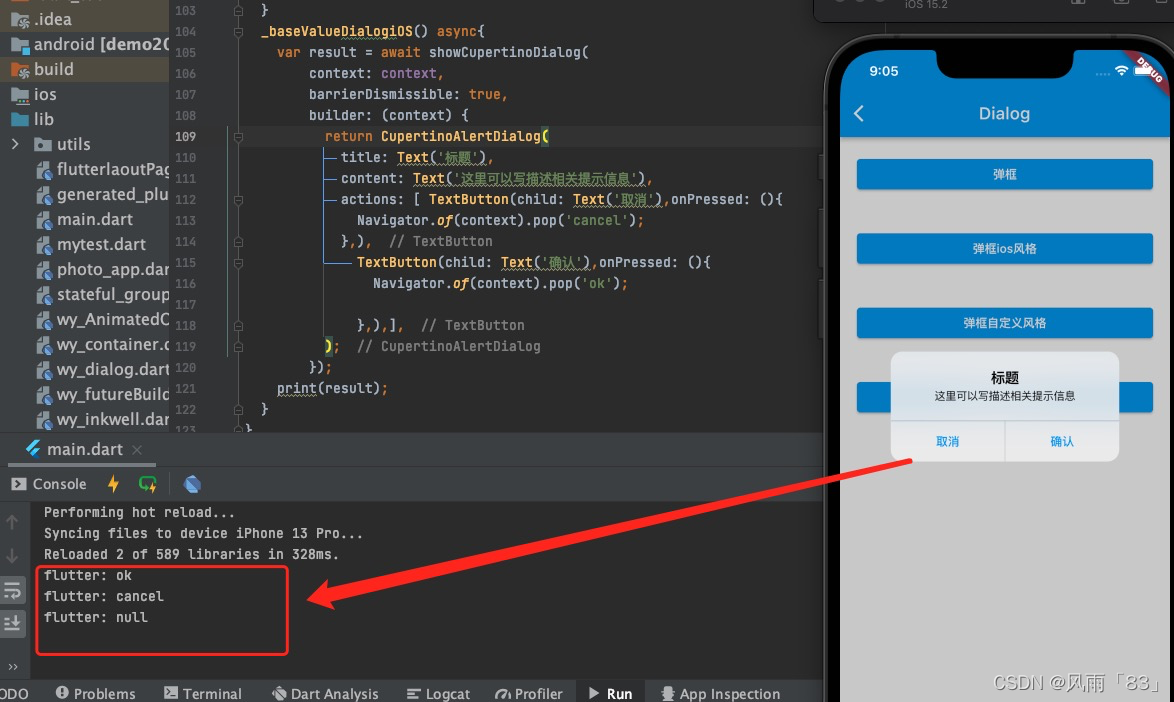Tap the back arrow in the Dialog app bar

858,113
